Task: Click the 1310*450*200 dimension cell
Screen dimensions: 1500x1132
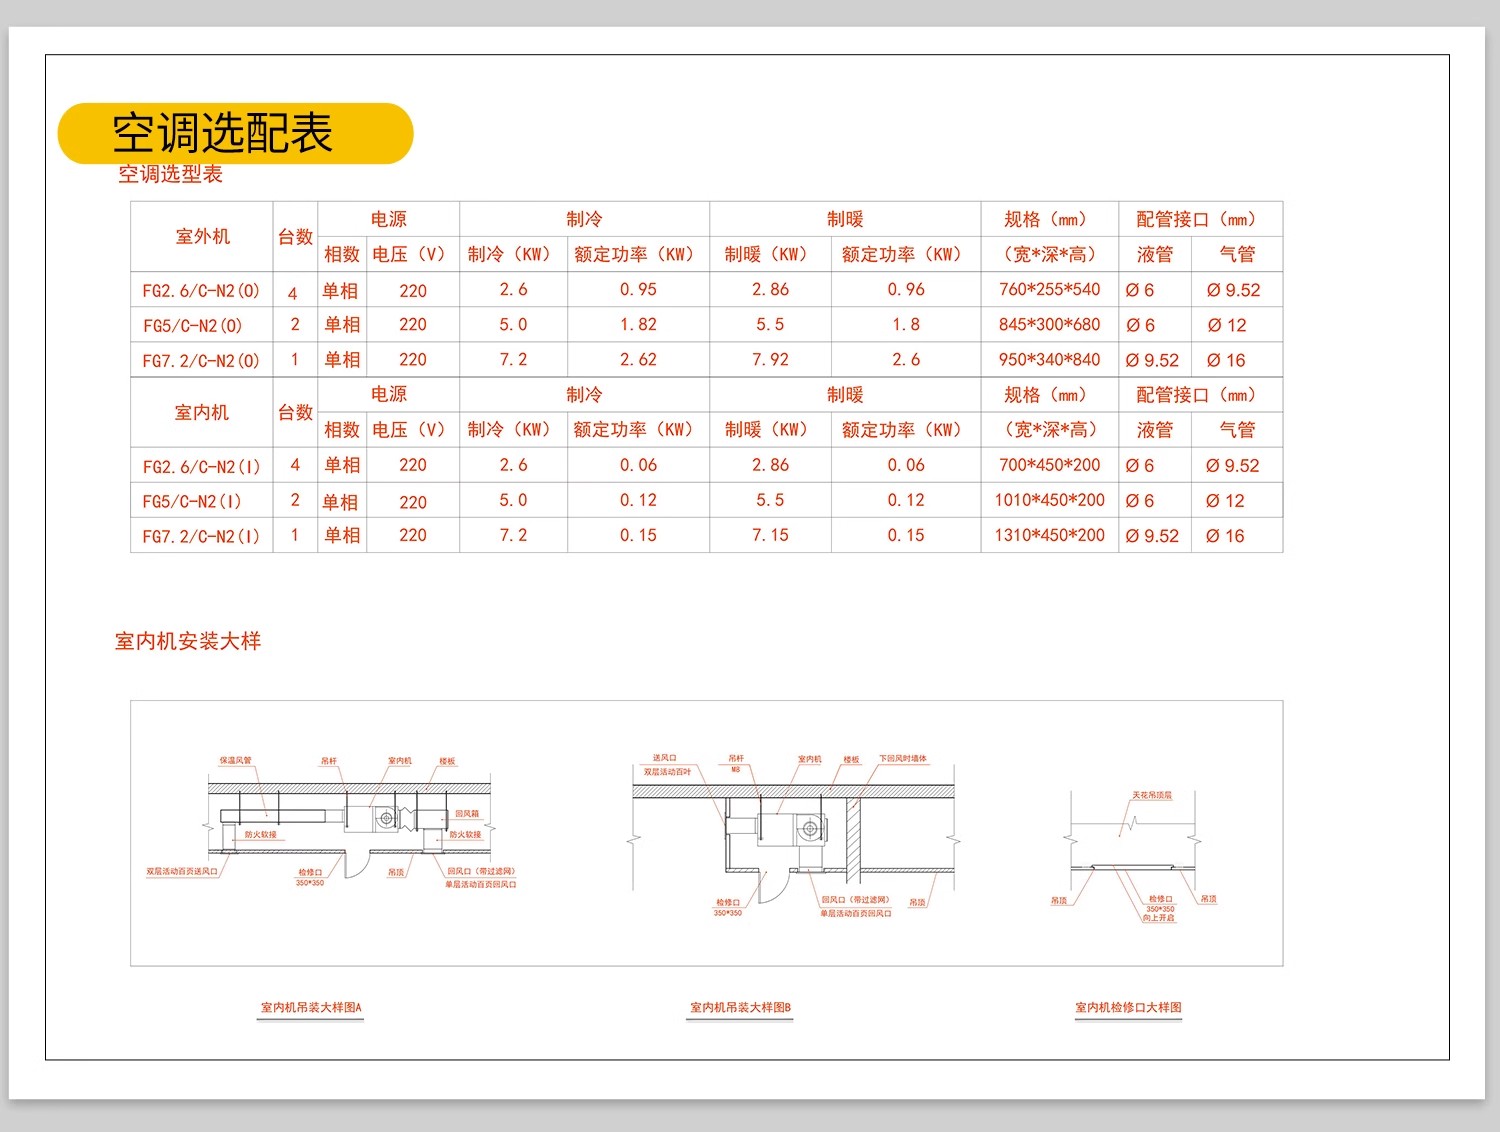Action: coord(1049,535)
